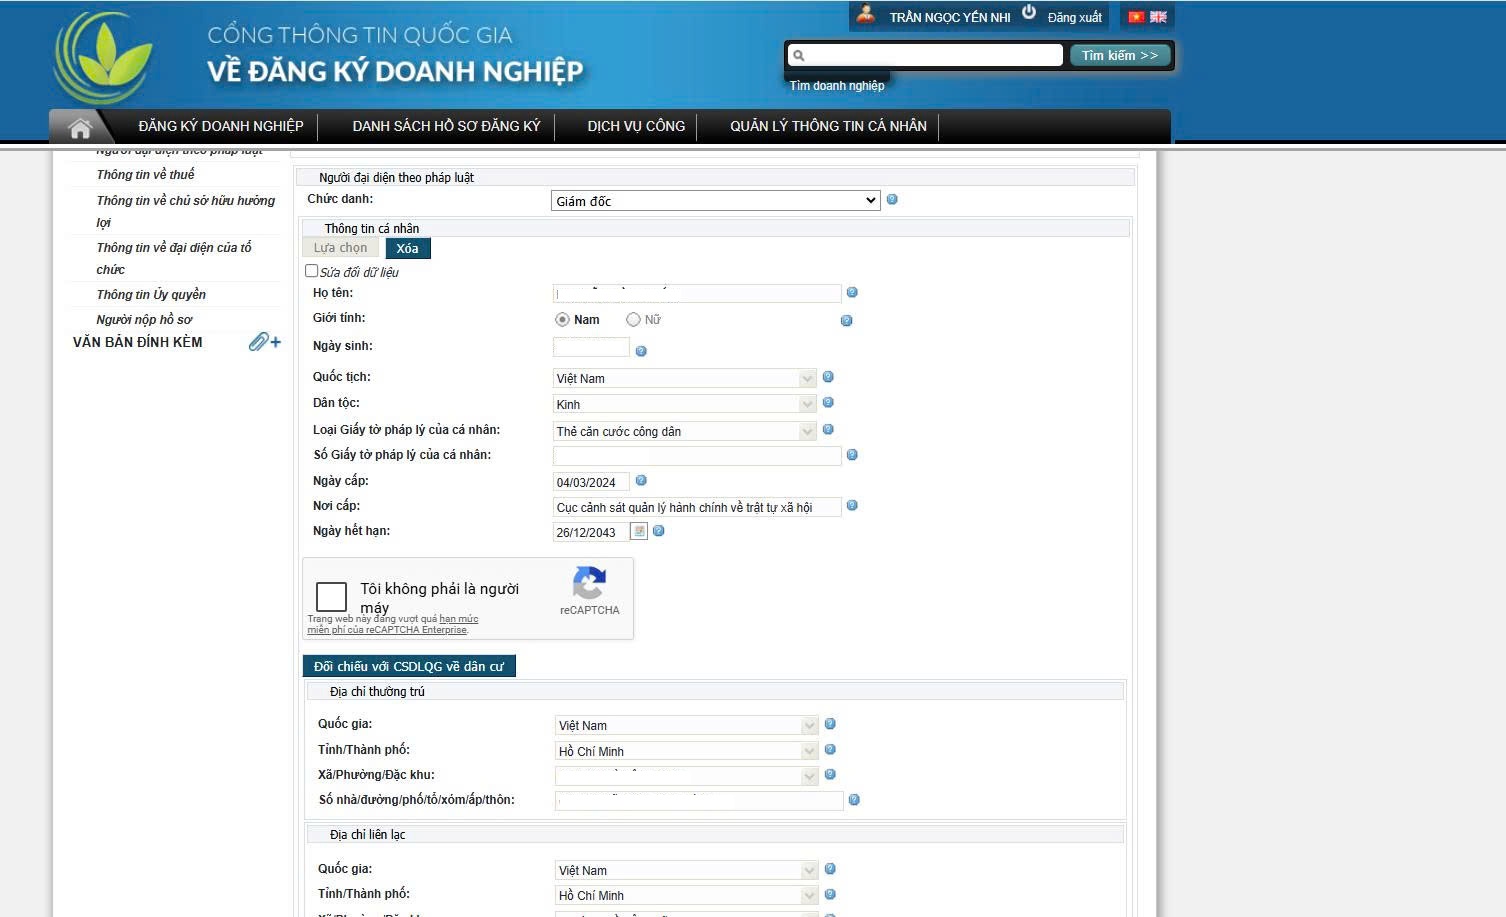The height and width of the screenshot is (917, 1506).
Task: Open the calendar picker for Ngày hết hạn
Action: click(639, 531)
